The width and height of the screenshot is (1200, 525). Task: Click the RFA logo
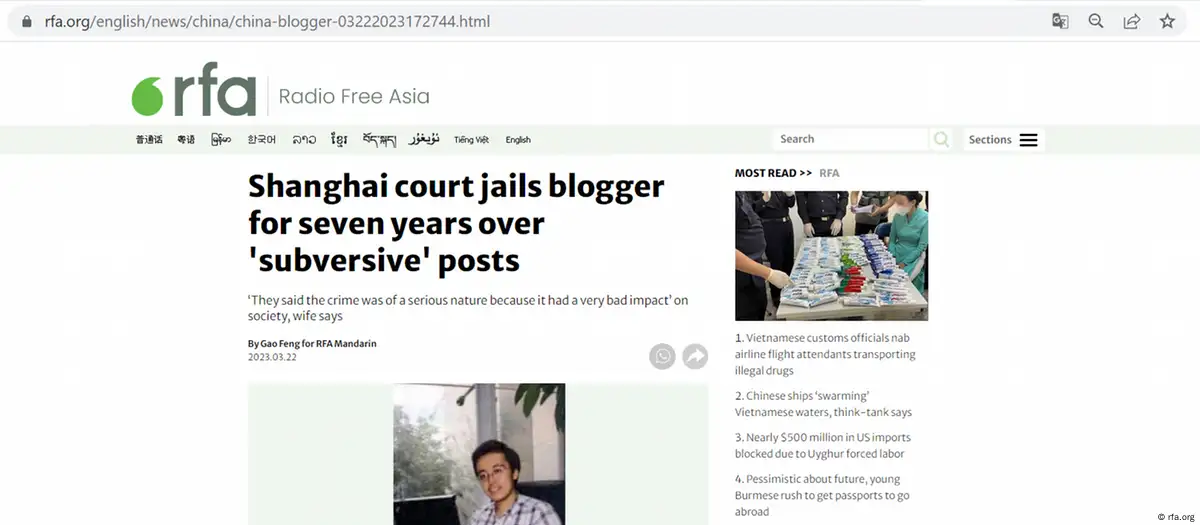click(x=194, y=95)
